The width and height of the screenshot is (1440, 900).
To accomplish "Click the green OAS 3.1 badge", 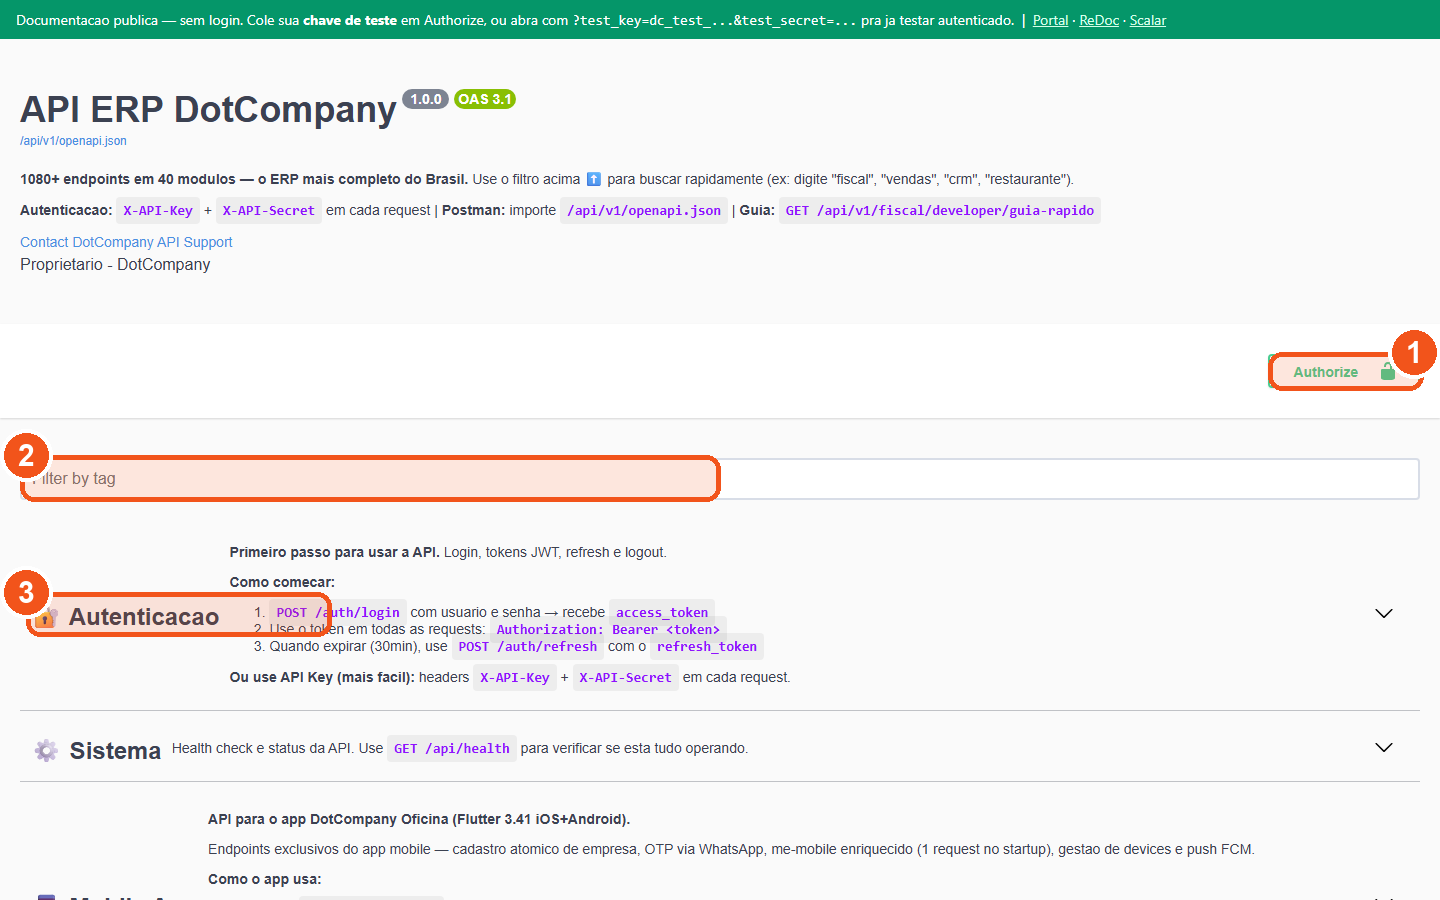I will point(485,99).
